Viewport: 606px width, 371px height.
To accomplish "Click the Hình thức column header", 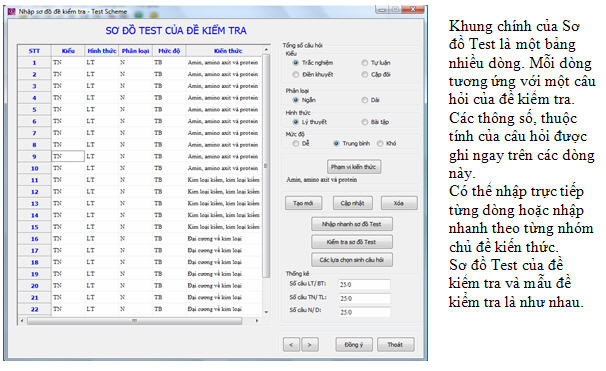I will (x=102, y=51).
